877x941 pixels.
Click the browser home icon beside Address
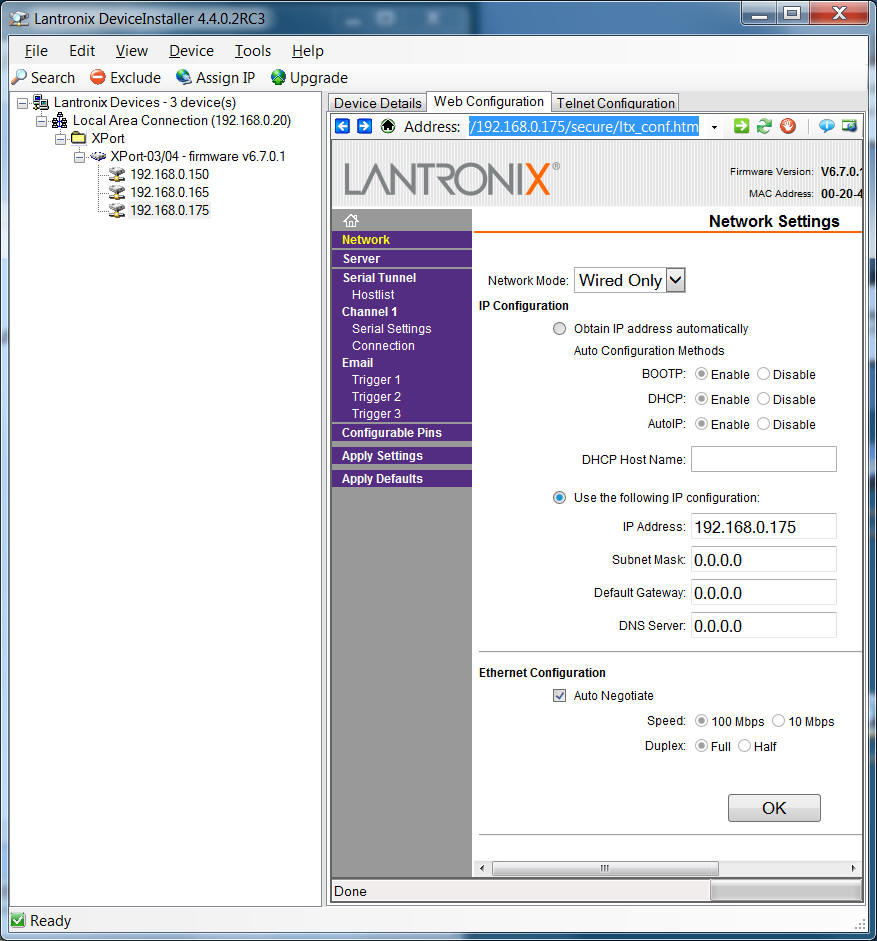point(388,126)
